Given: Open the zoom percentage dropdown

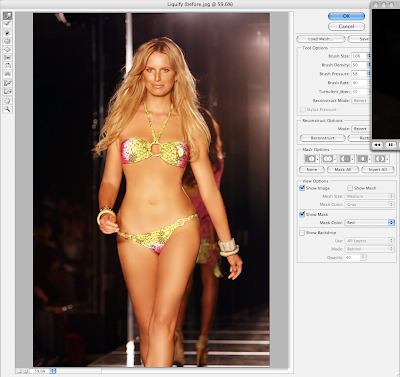Looking at the screenshot, I should tap(53, 371).
